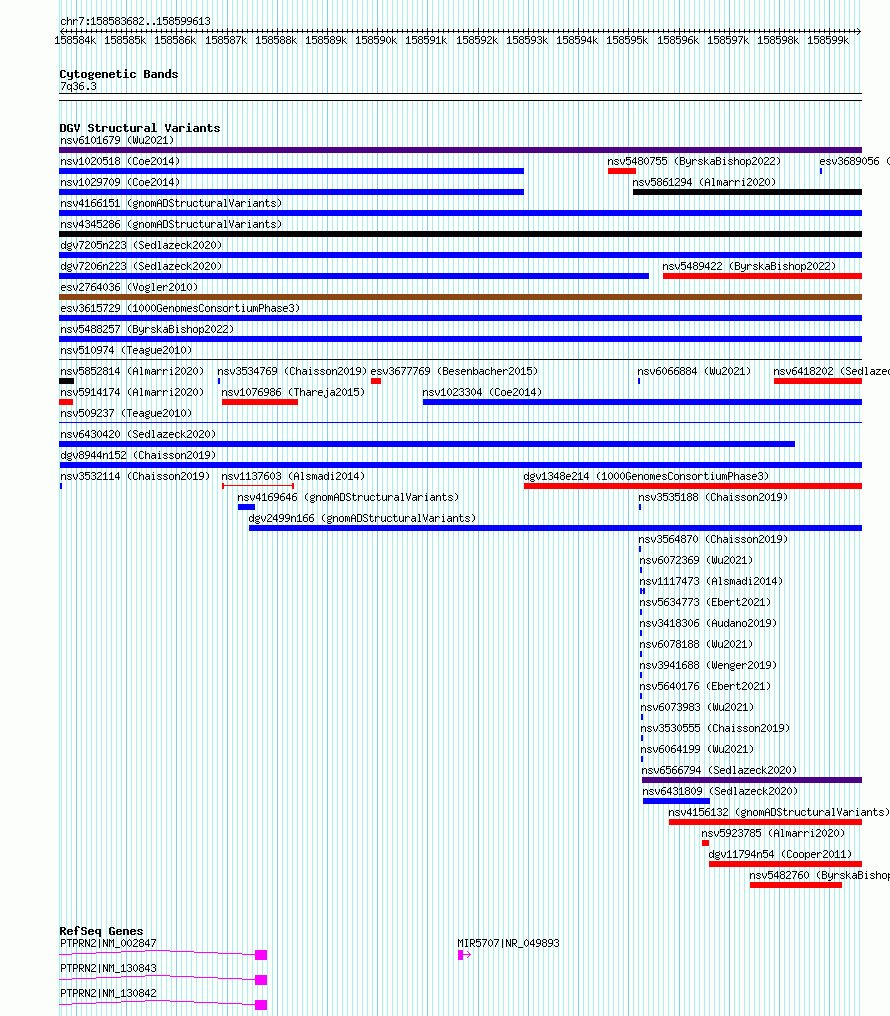The width and height of the screenshot is (890, 1016).
Task: Open nsv6078188 (Wu2021) label
Action: 696,644
